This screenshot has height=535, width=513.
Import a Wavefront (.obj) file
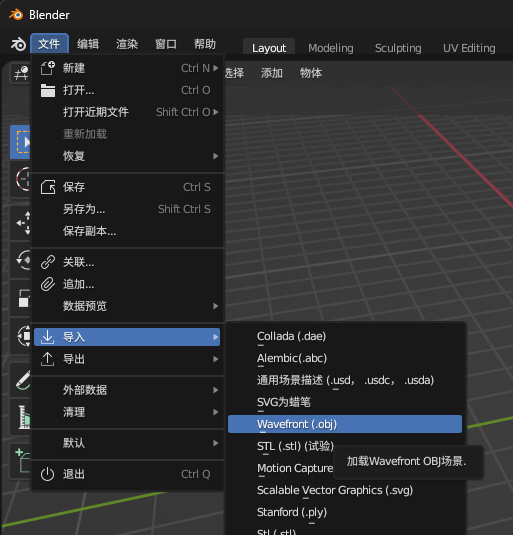click(345, 424)
